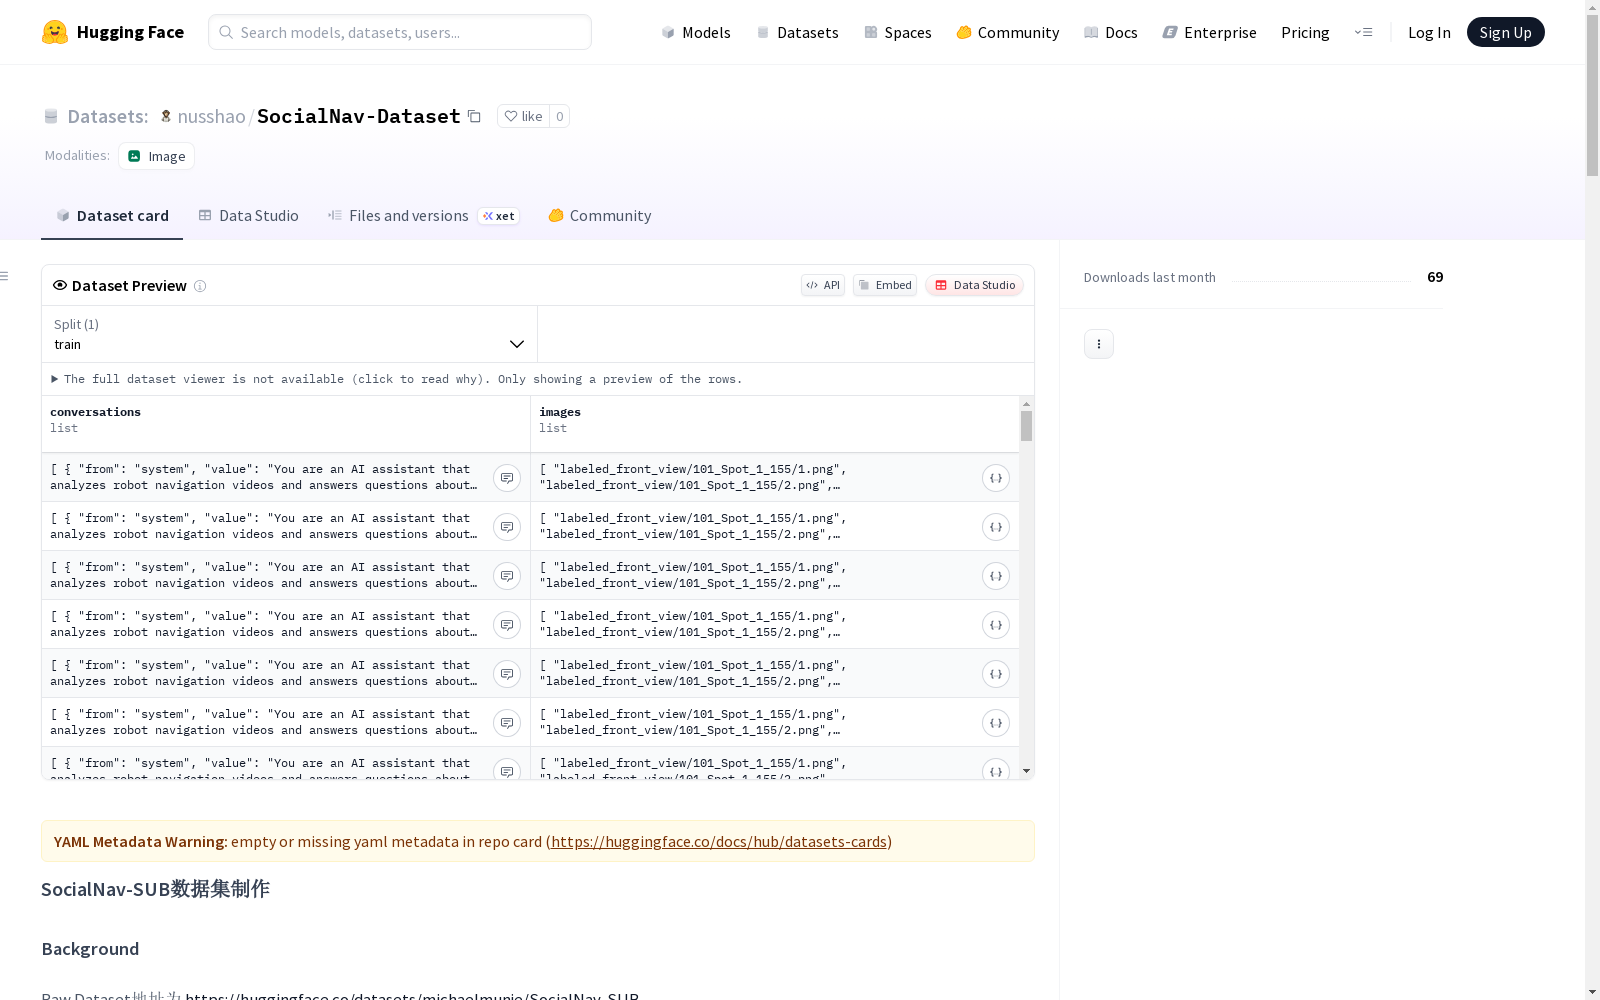The image size is (1600, 1000).
Task: Go to Datasets in the top navigation
Action: coord(797,32)
